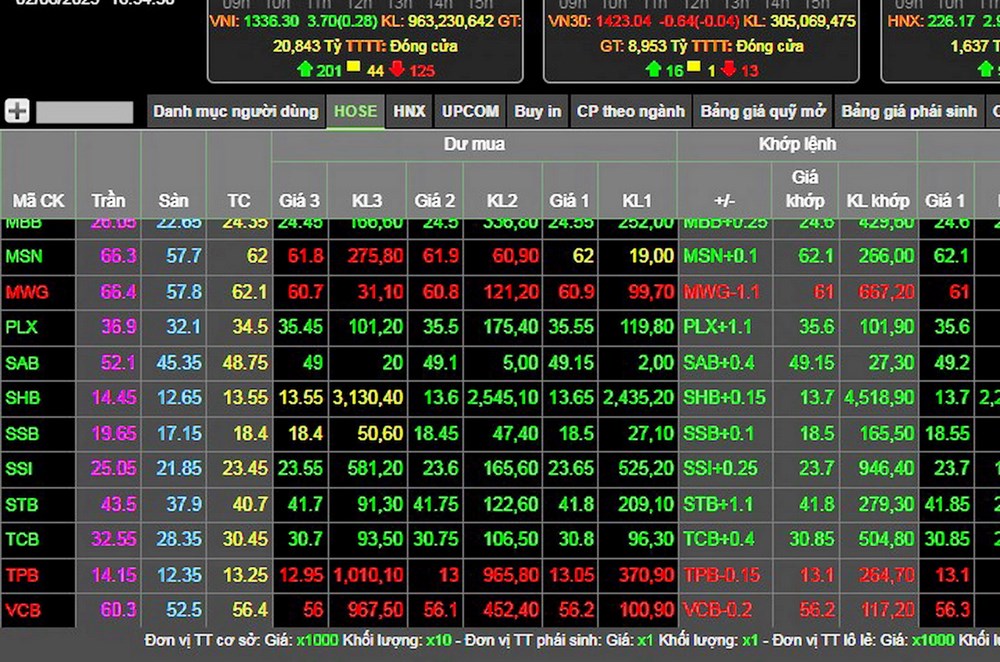Screen dimensions: 1000x662
Task: Open the MSN ticker in Mã CK column
Action: click(24, 256)
